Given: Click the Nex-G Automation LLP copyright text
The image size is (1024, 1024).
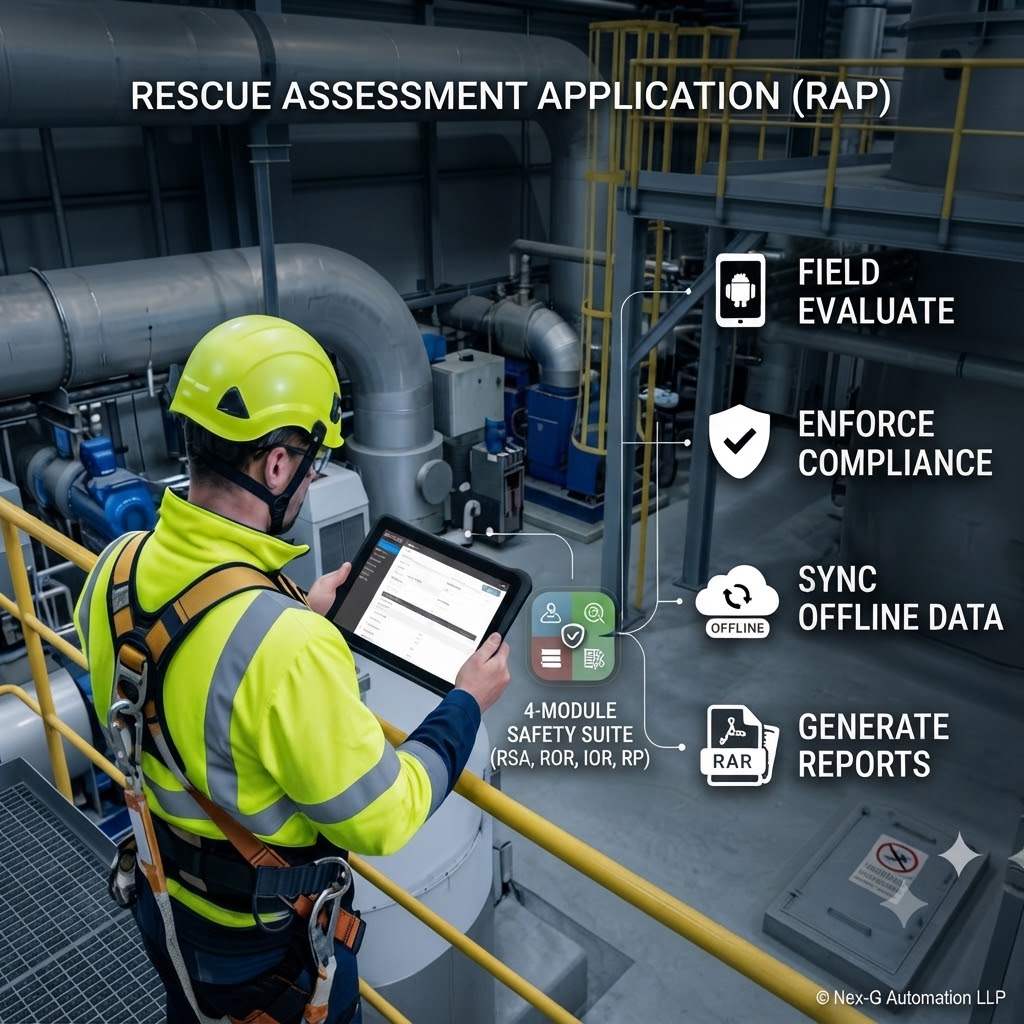Looking at the screenshot, I should point(911,997).
